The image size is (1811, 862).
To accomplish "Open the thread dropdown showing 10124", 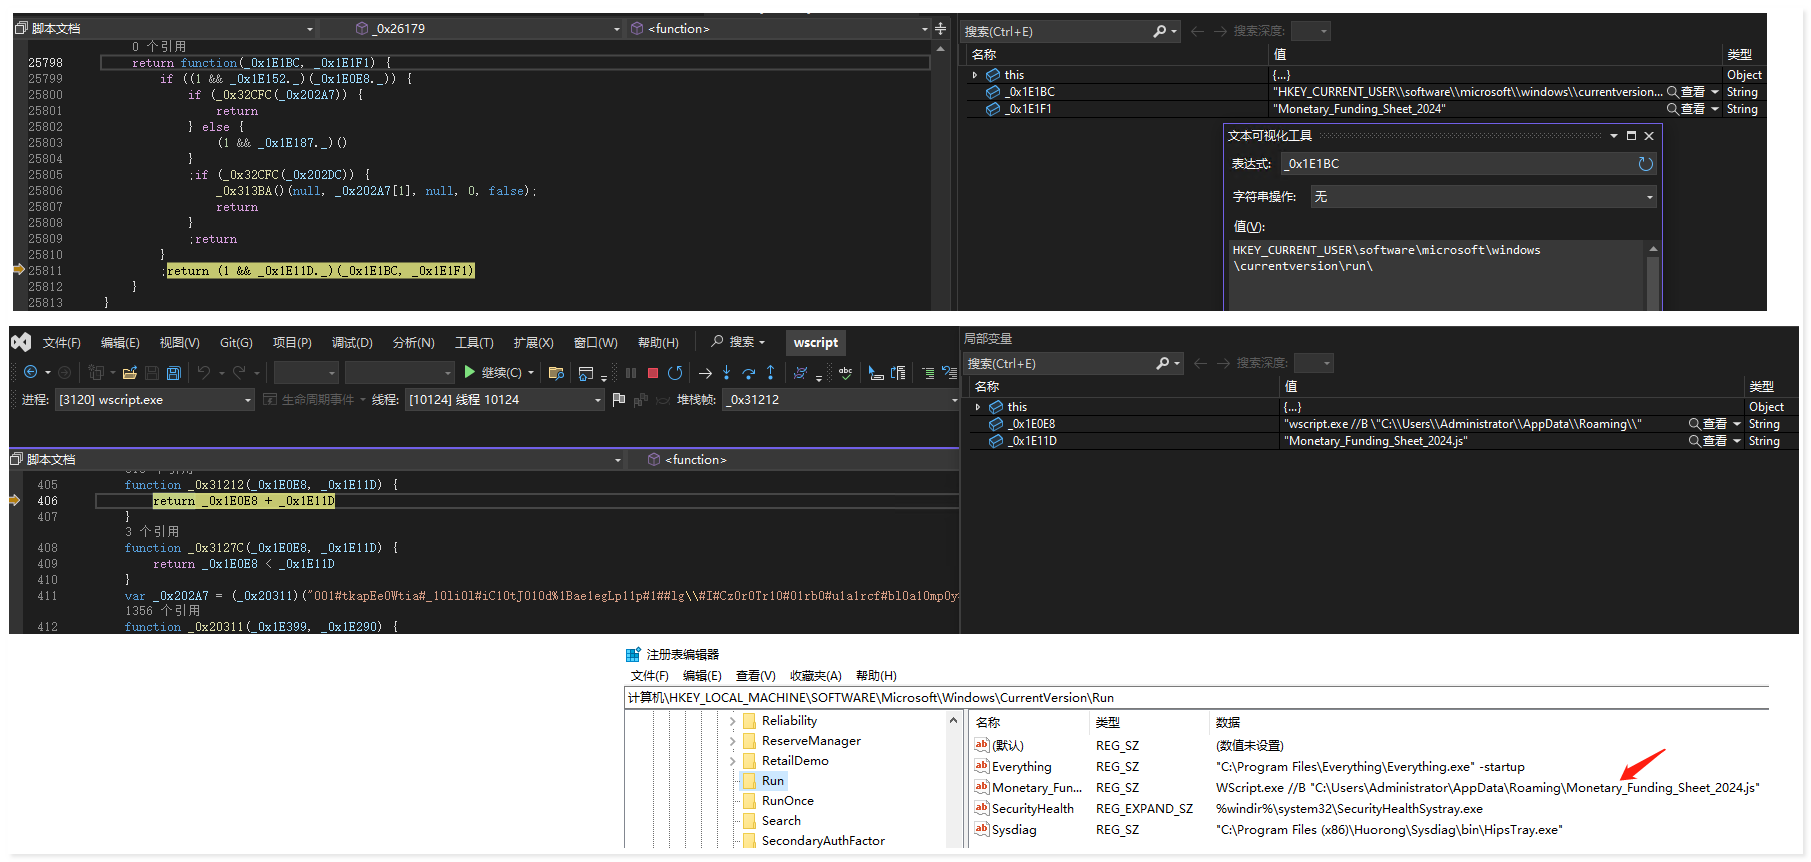I will [598, 400].
